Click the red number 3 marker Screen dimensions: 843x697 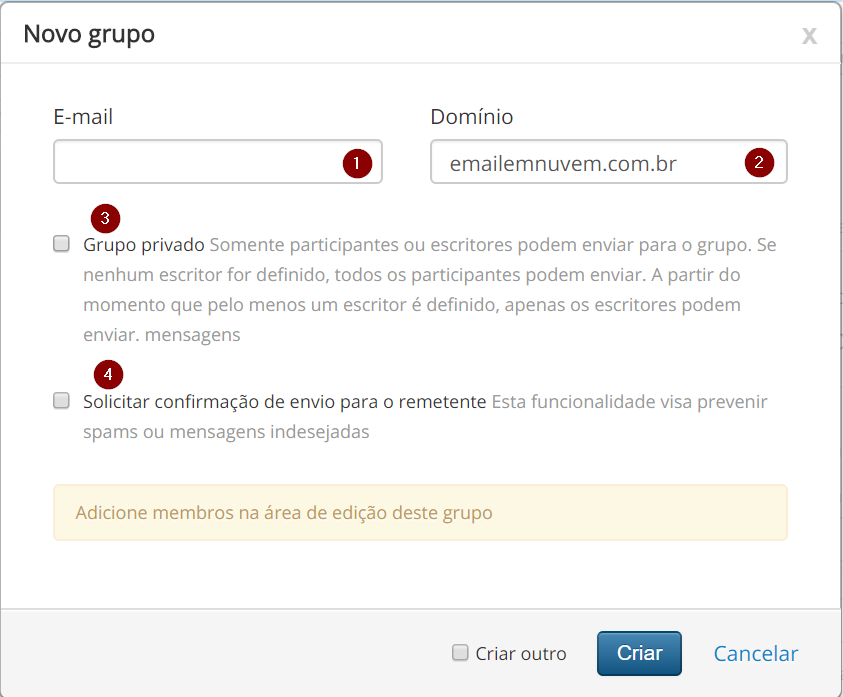[x=105, y=217]
